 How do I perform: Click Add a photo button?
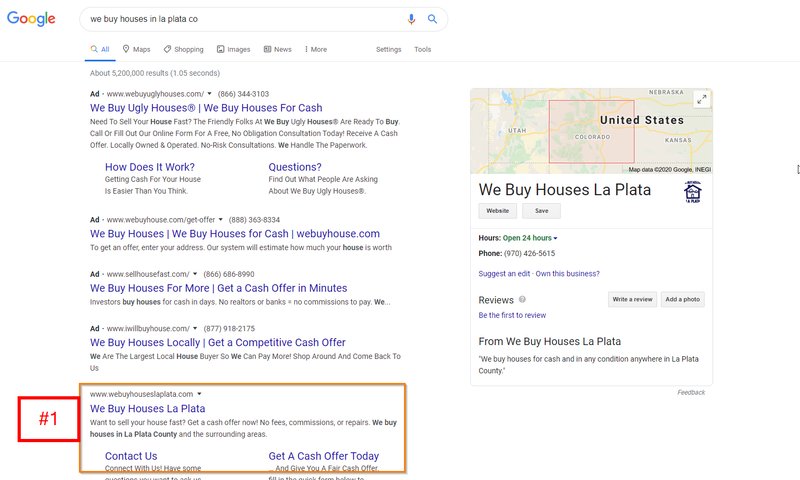pos(683,299)
